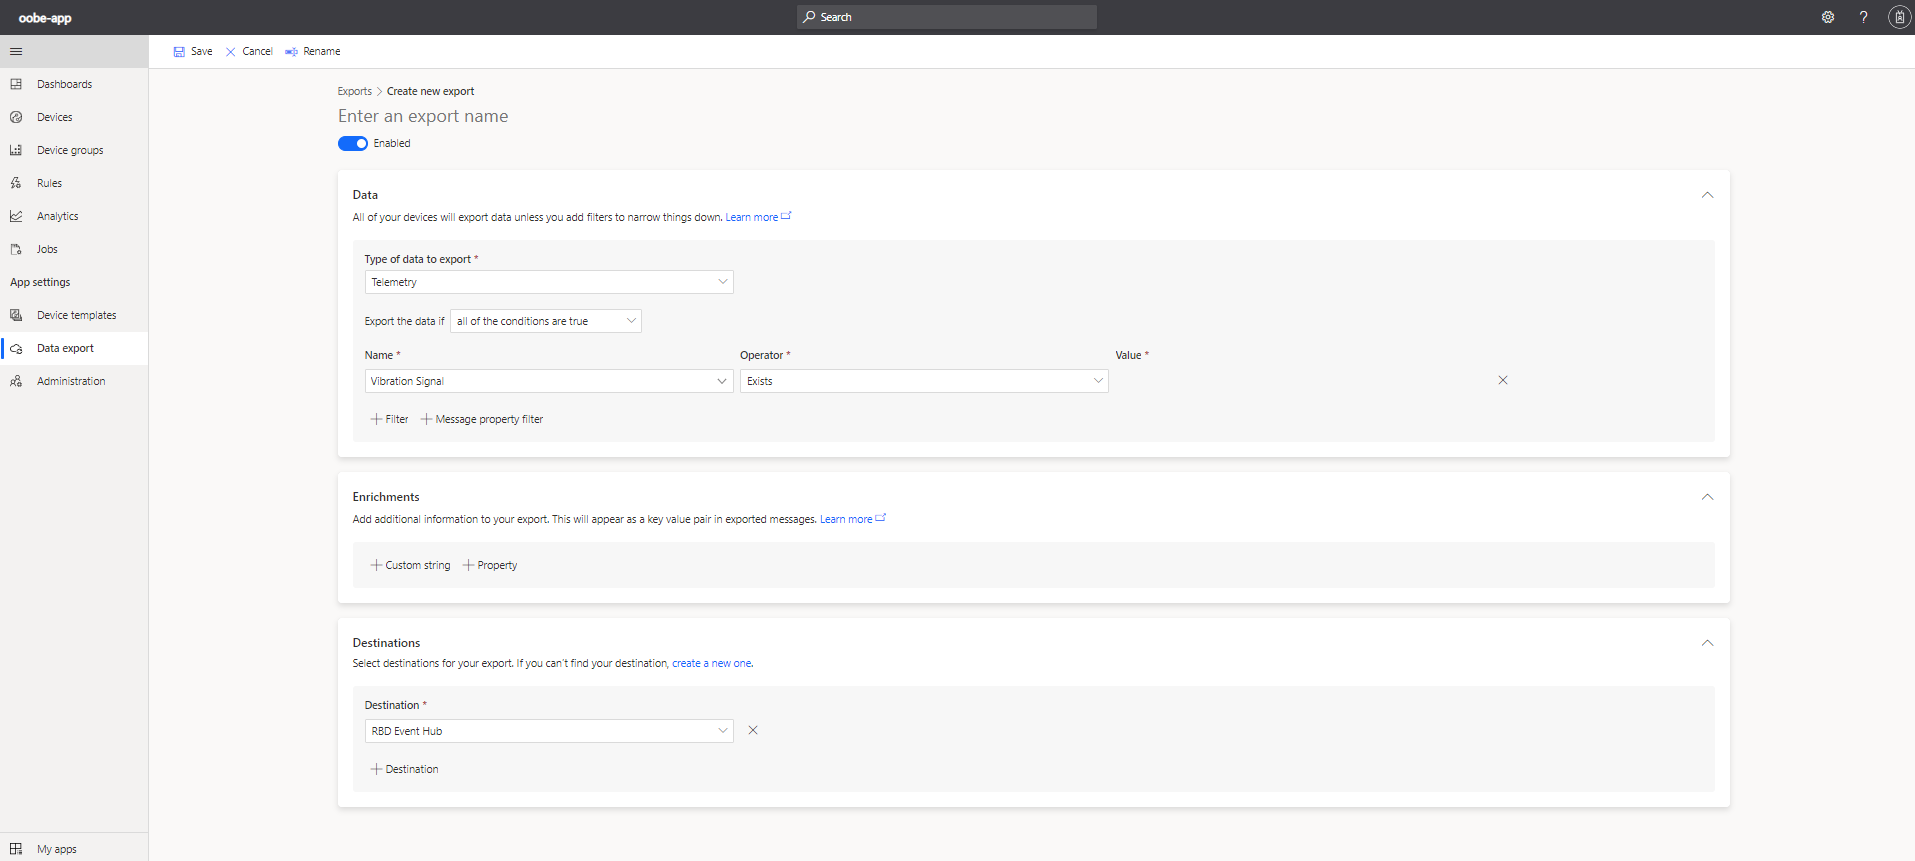Viewport: 1915px width, 861px height.
Task: Remove the RBD Event Hub destination
Action: pyautogui.click(x=753, y=730)
